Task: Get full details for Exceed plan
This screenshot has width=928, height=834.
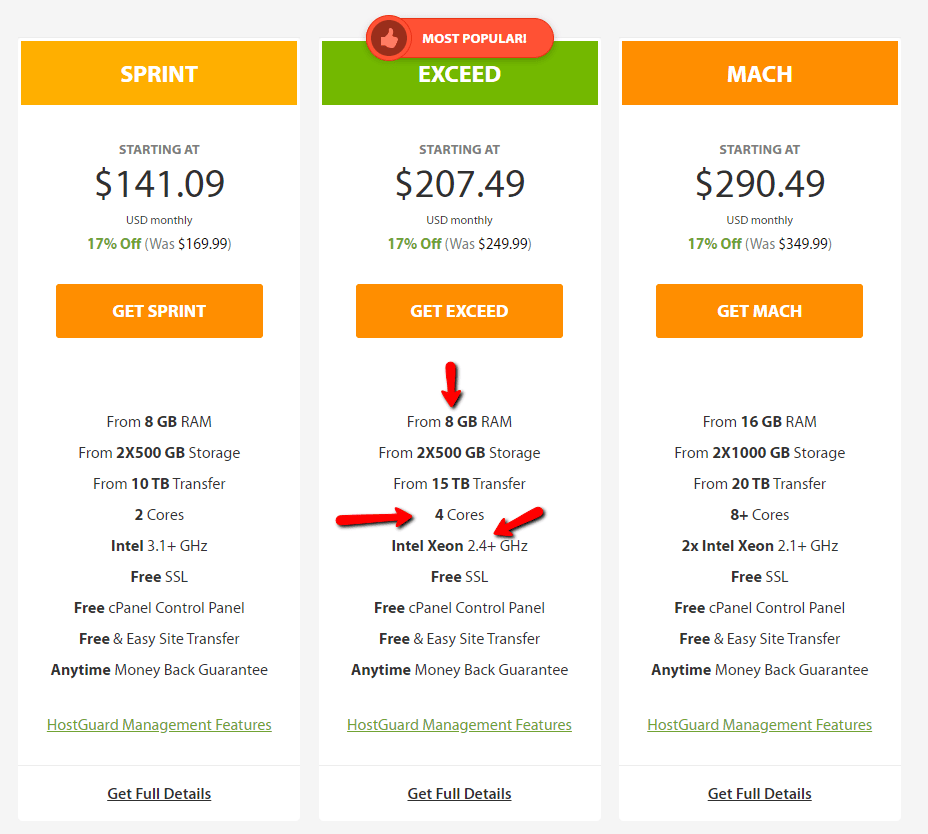Action: point(459,794)
